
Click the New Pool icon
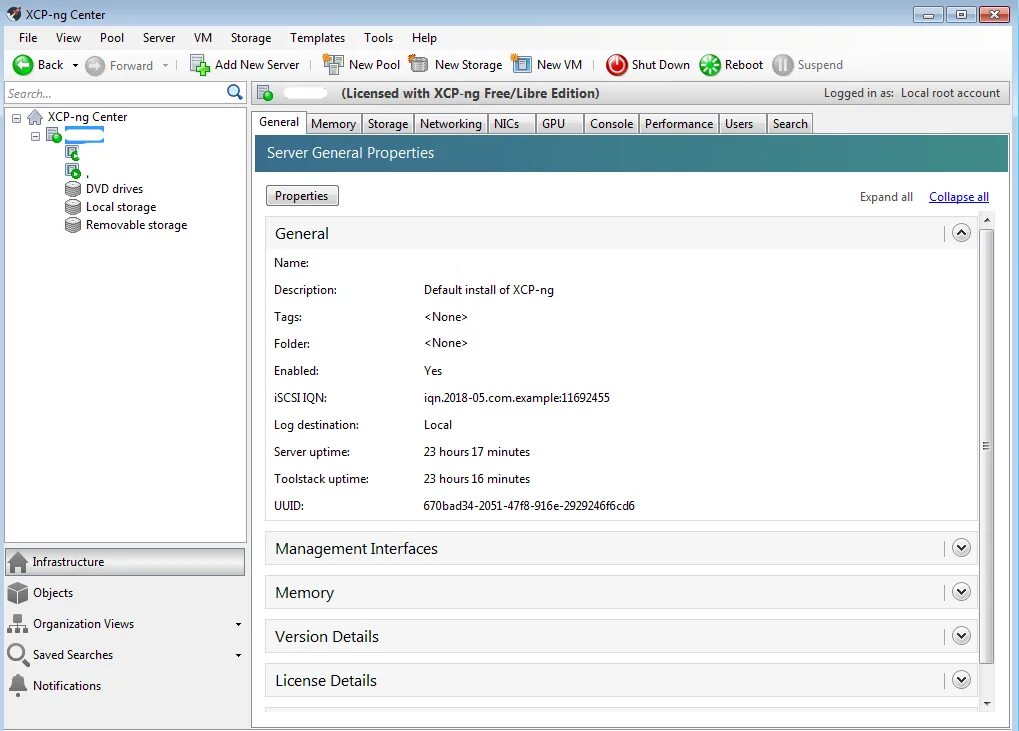pyautogui.click(x=333, y=64)
